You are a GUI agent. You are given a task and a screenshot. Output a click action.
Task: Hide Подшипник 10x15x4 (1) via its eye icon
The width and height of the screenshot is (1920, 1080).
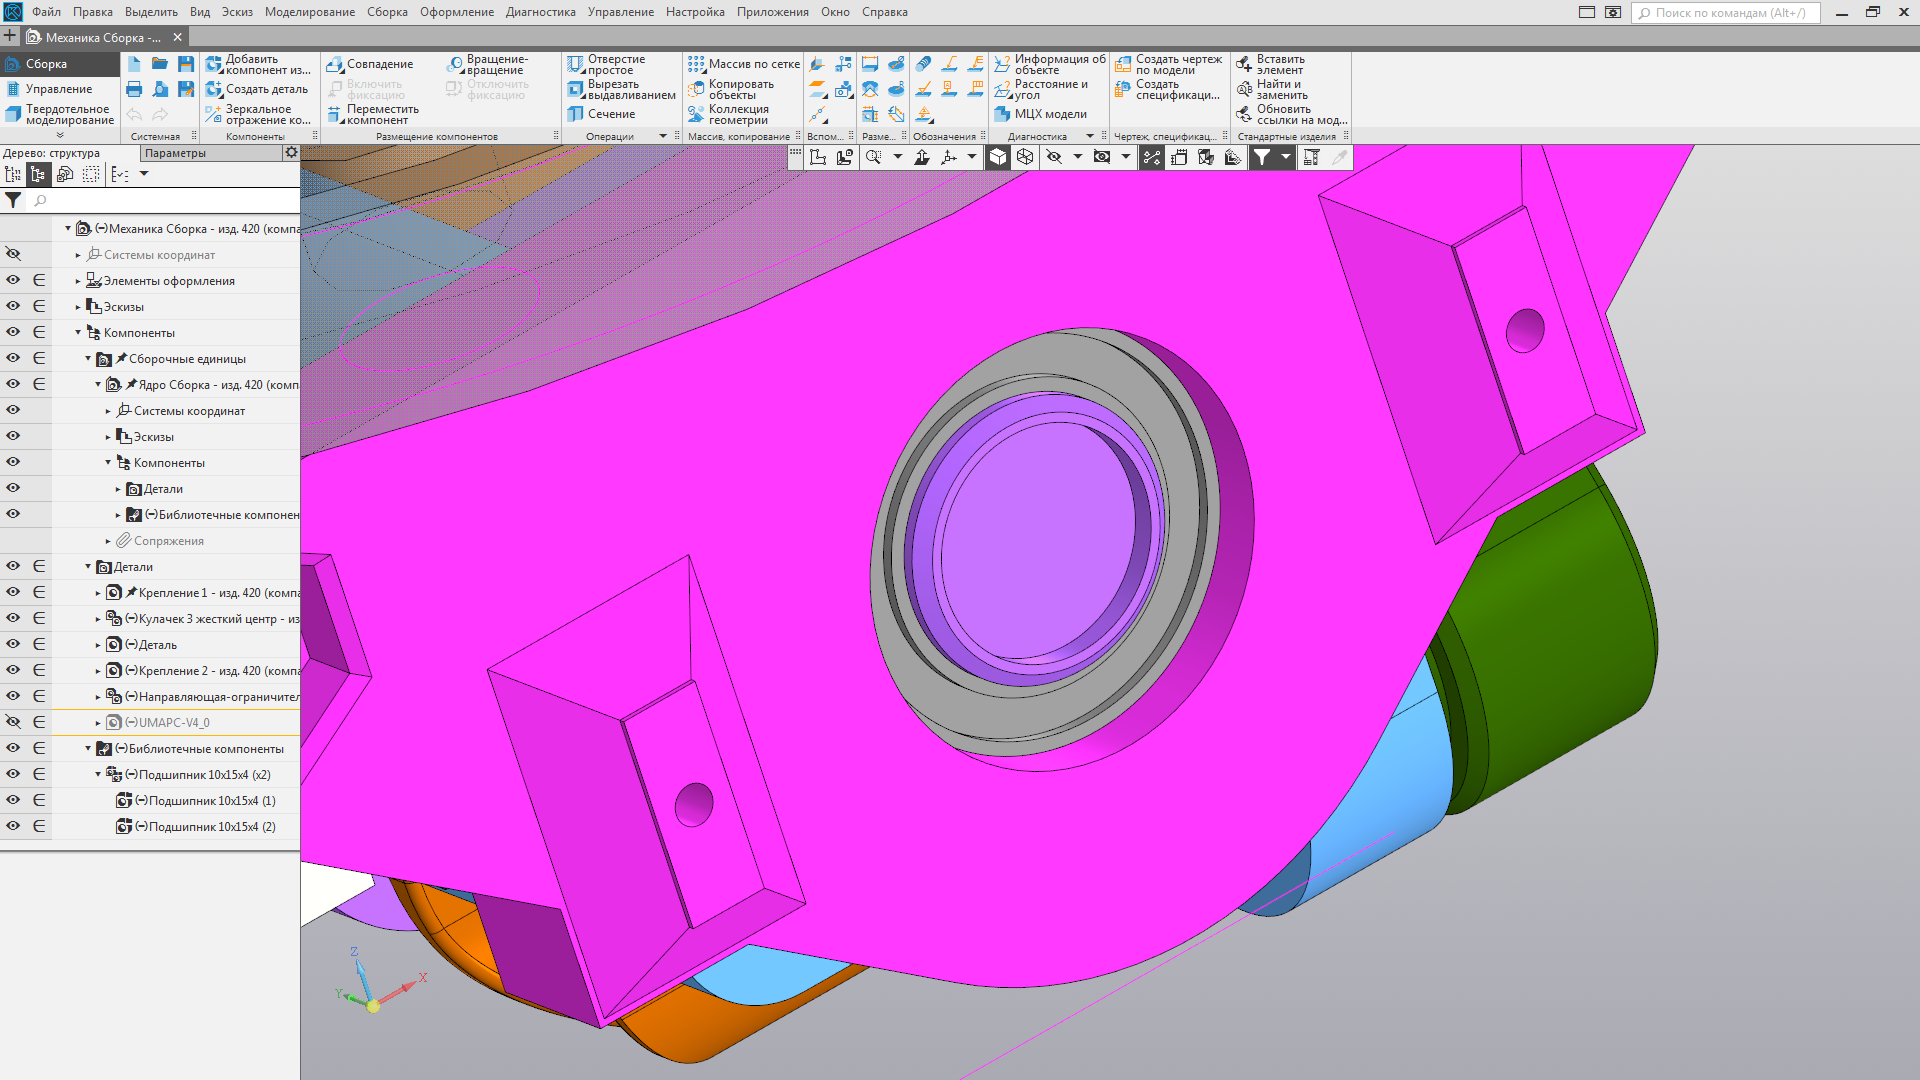[13, 800]
